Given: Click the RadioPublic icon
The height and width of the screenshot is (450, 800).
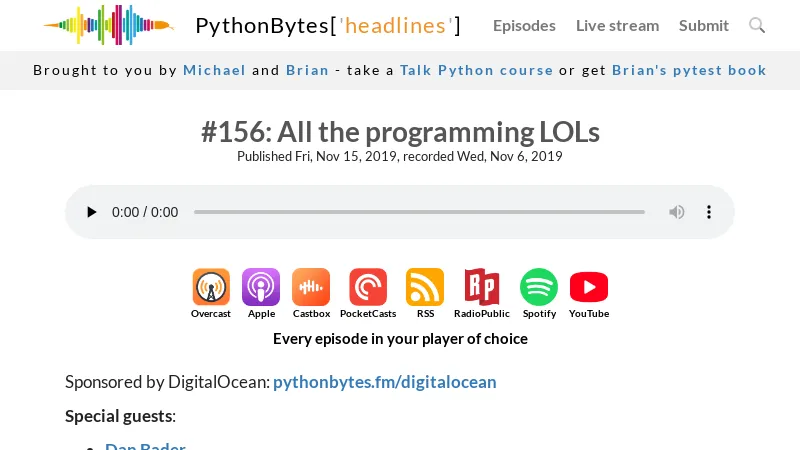Looking at the screenshot, I should pyautogui.click(x=482, y=287).
